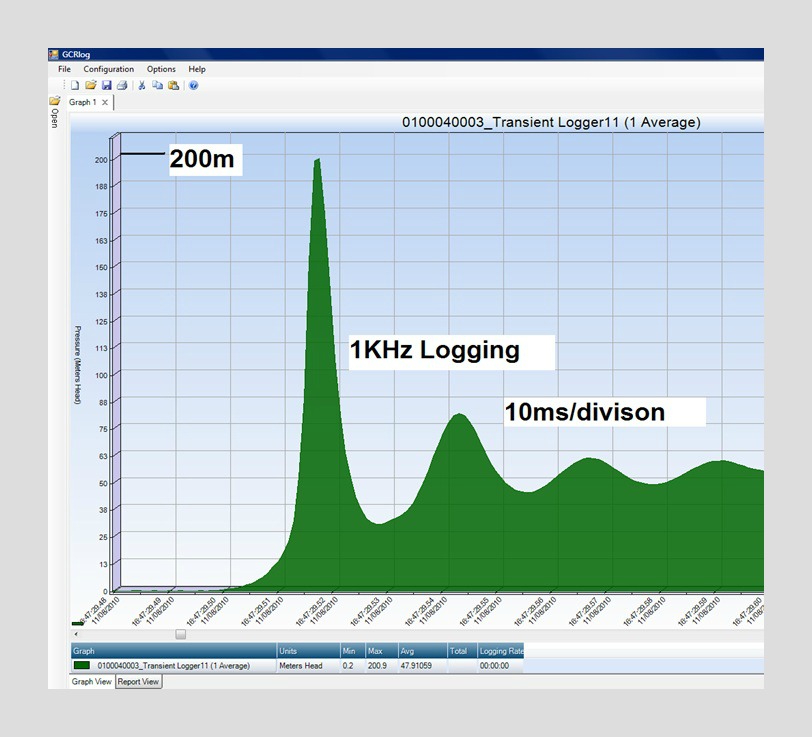The height and width of the screenshot is (737, 812).
Task: Click the New file toolbar icon
Action: pos(75,86)
